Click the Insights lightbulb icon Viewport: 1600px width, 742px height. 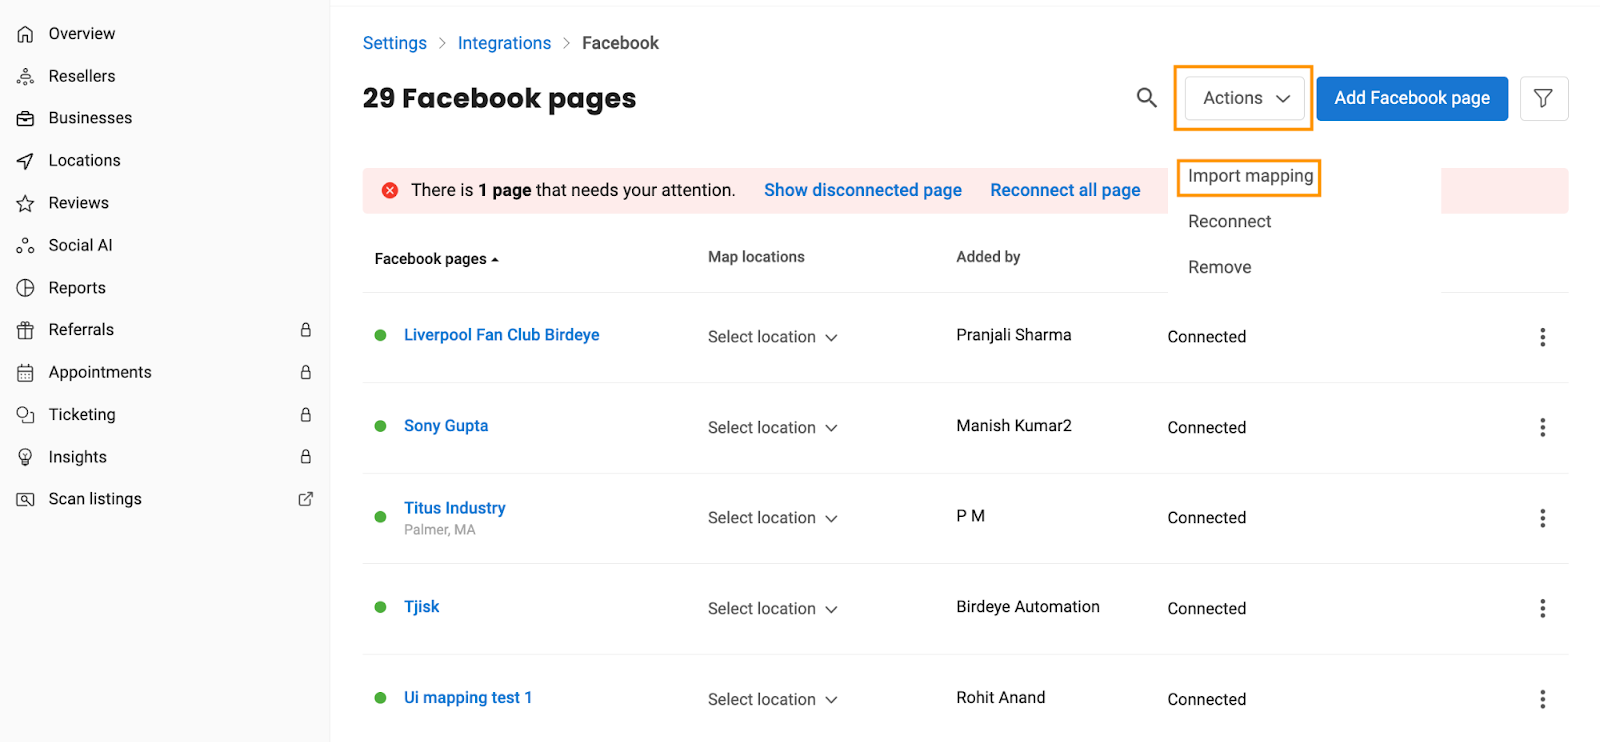click(x=25, y=457)
